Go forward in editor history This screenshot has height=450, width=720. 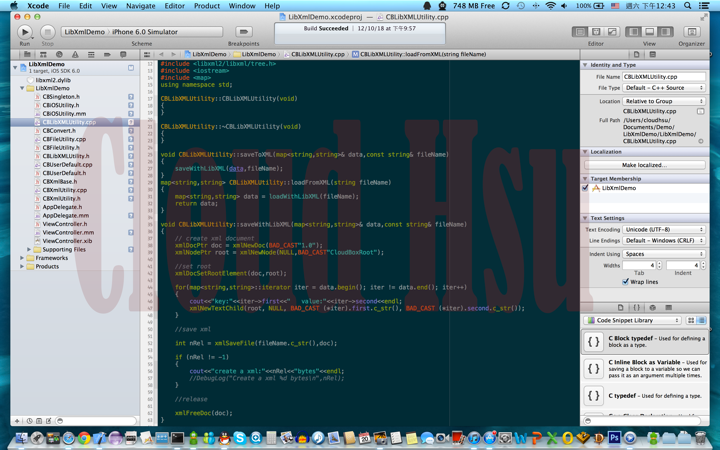click(x=173, y=54)
